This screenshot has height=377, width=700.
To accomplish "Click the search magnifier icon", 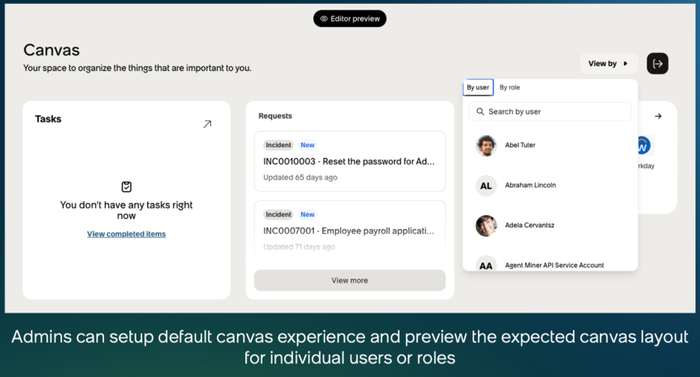I will 480,112.
